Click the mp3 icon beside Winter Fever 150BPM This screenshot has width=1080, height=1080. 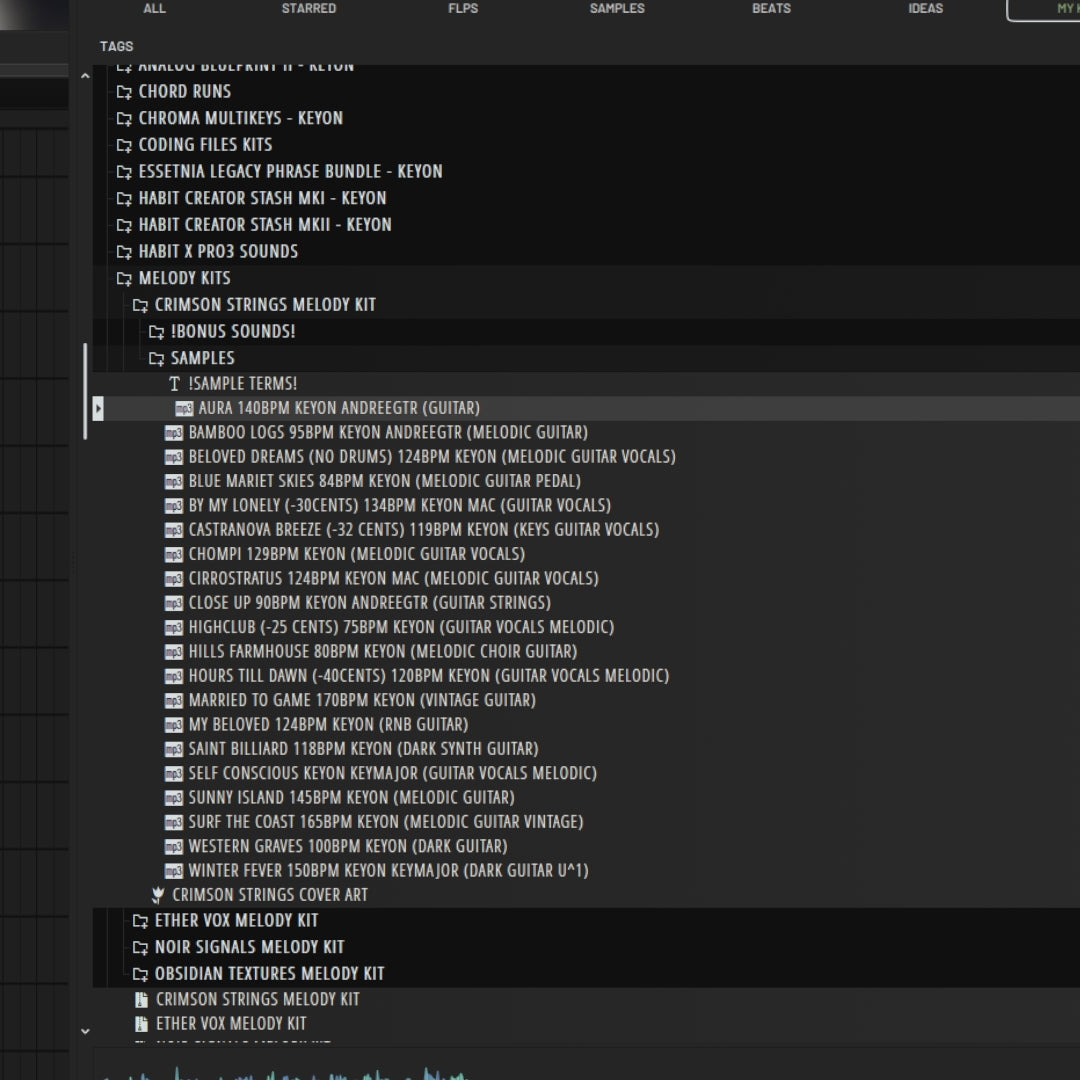(173, 870)
